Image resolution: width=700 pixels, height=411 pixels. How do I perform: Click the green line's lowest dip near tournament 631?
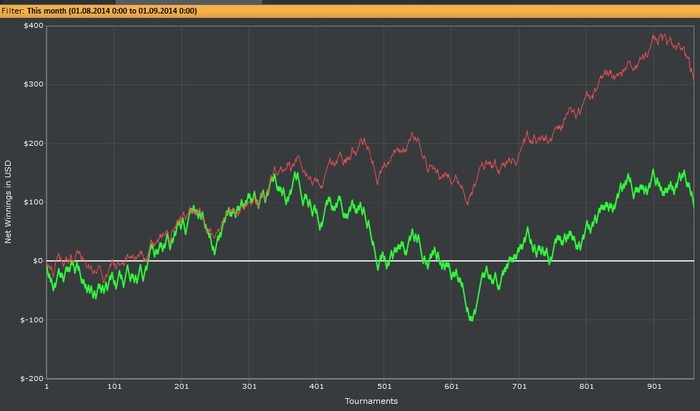pyautogui.click(x=471, y=319)
